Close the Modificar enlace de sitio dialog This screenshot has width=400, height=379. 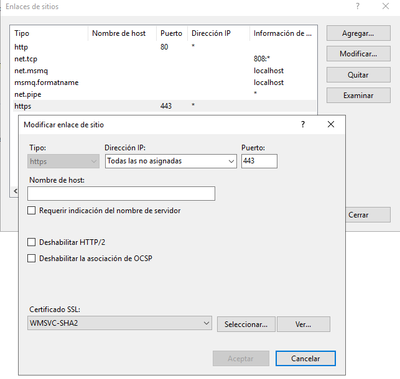tap(331, 125)
